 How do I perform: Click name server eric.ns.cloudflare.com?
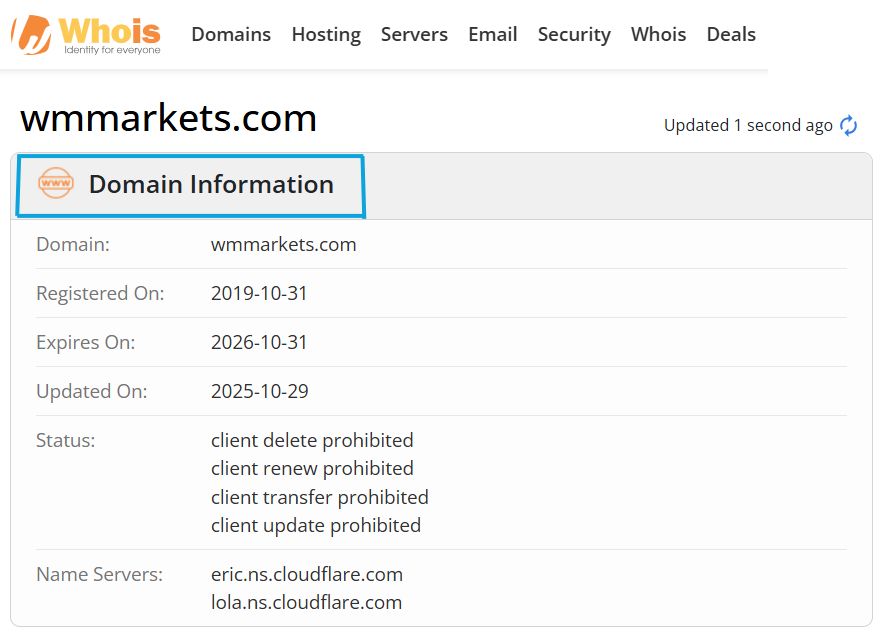coord(307,574)
